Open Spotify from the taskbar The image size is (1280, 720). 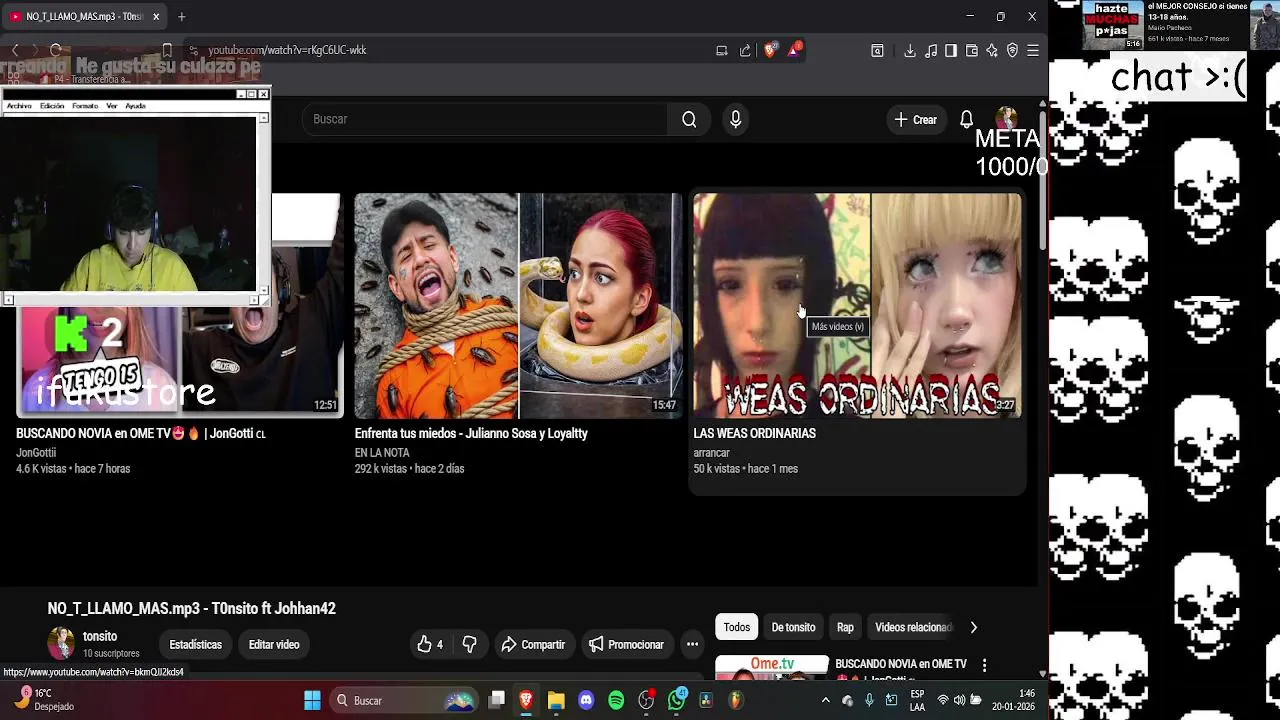616,700
